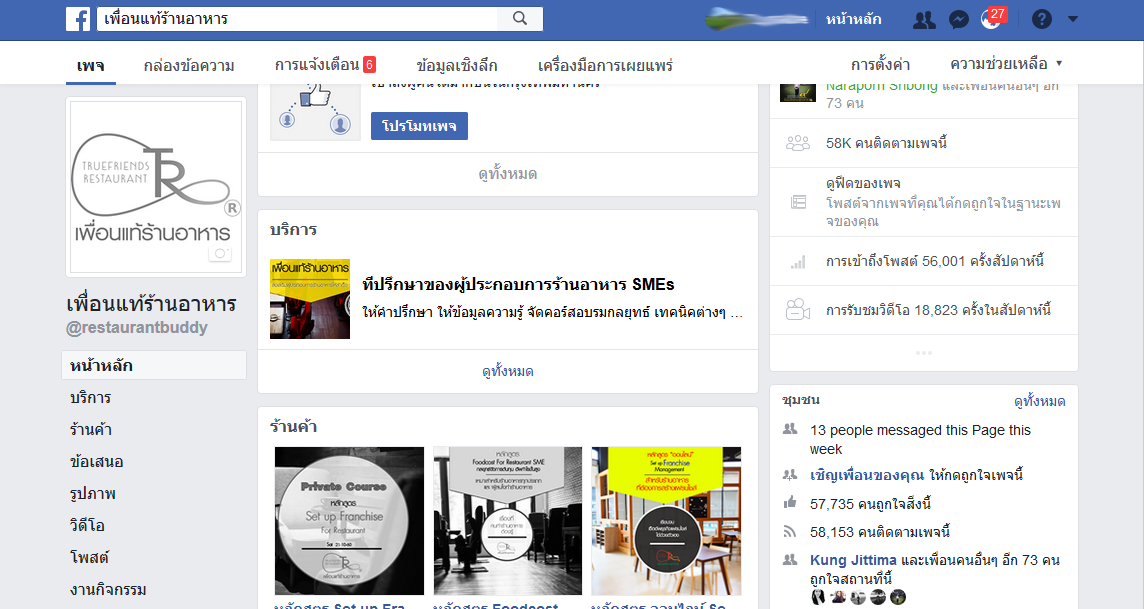Click the ชุมชน panel heading
The image size is (1144, 609).
pyautogui.click(x=800, y=400)
